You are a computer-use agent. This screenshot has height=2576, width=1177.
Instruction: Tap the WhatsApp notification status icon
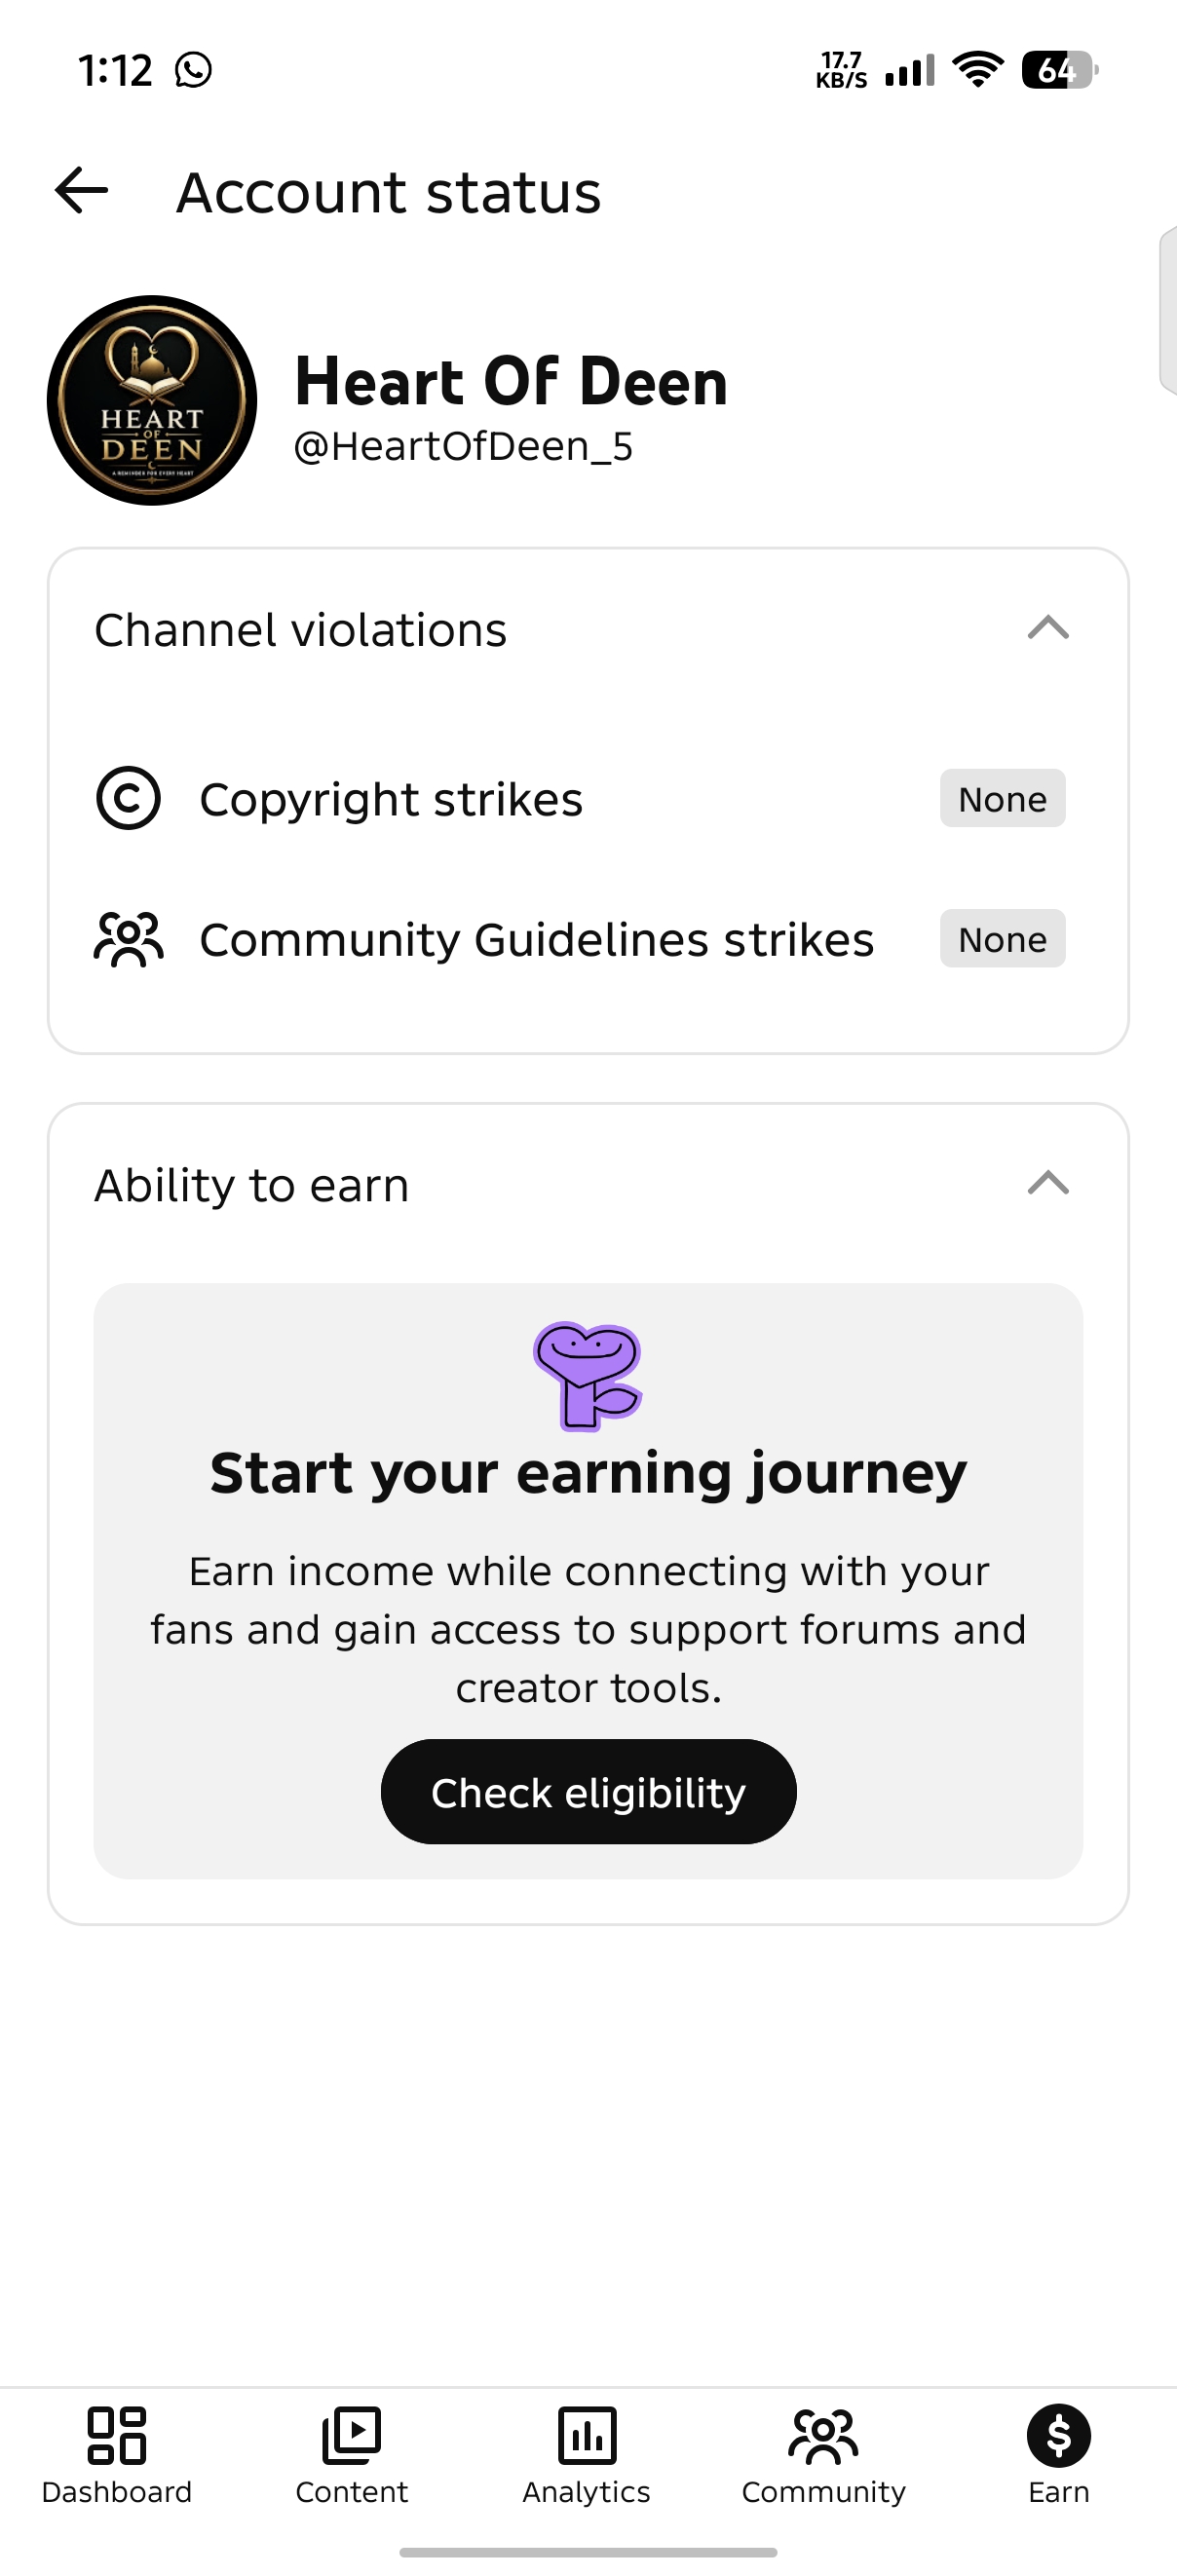tap(193, 70)
